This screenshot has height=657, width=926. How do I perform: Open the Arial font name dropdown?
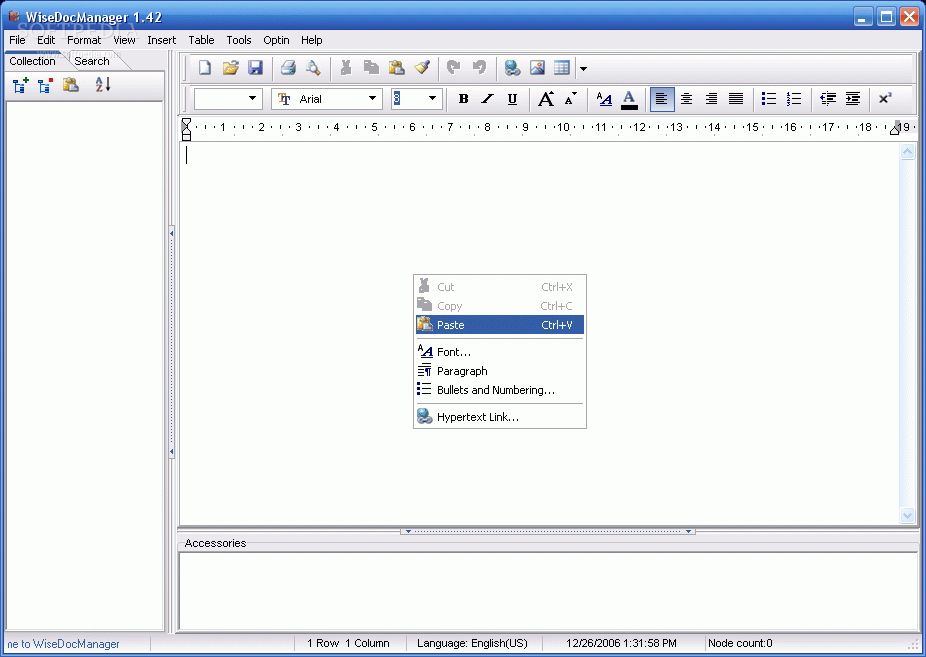click(x=372, y=99)
